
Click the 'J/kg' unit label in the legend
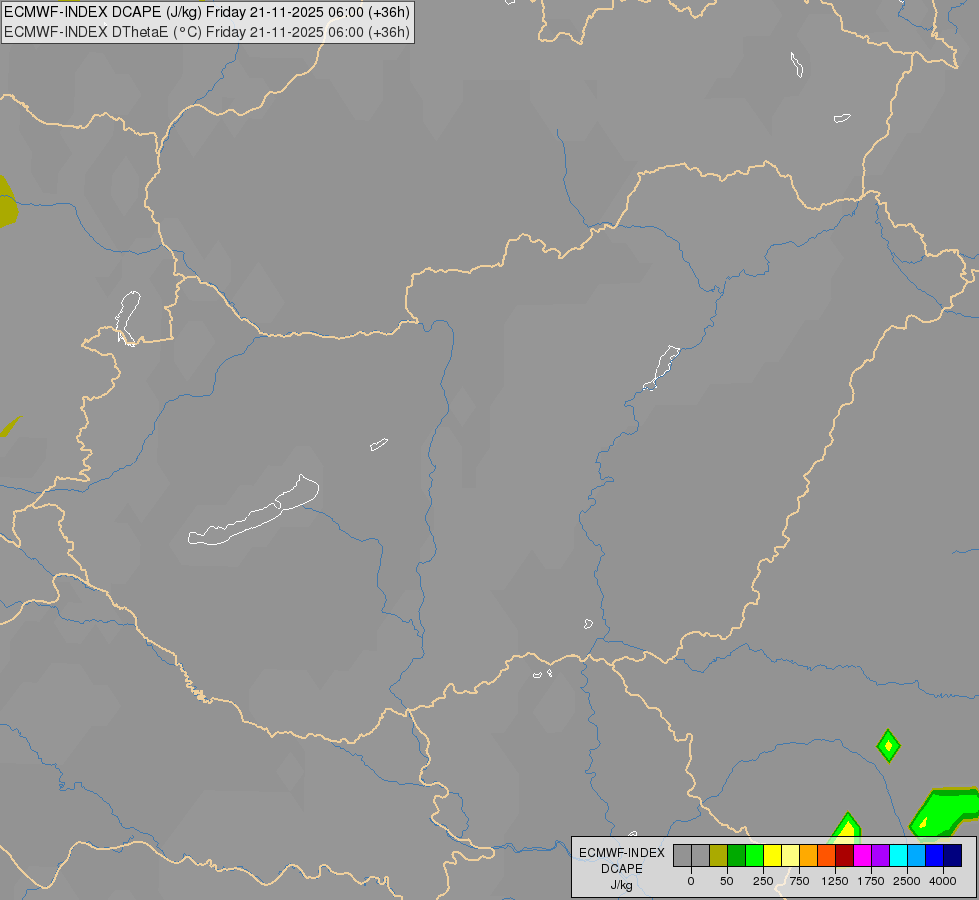coord(622,885)
